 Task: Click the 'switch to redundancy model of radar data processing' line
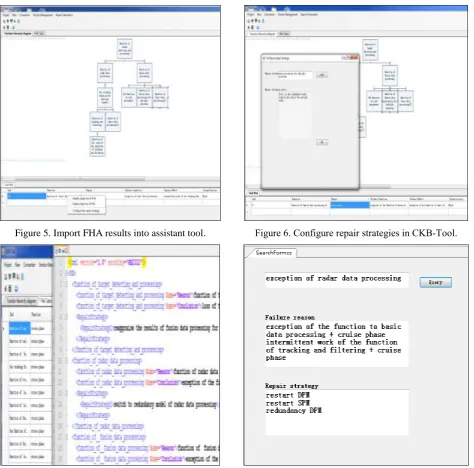149,404
